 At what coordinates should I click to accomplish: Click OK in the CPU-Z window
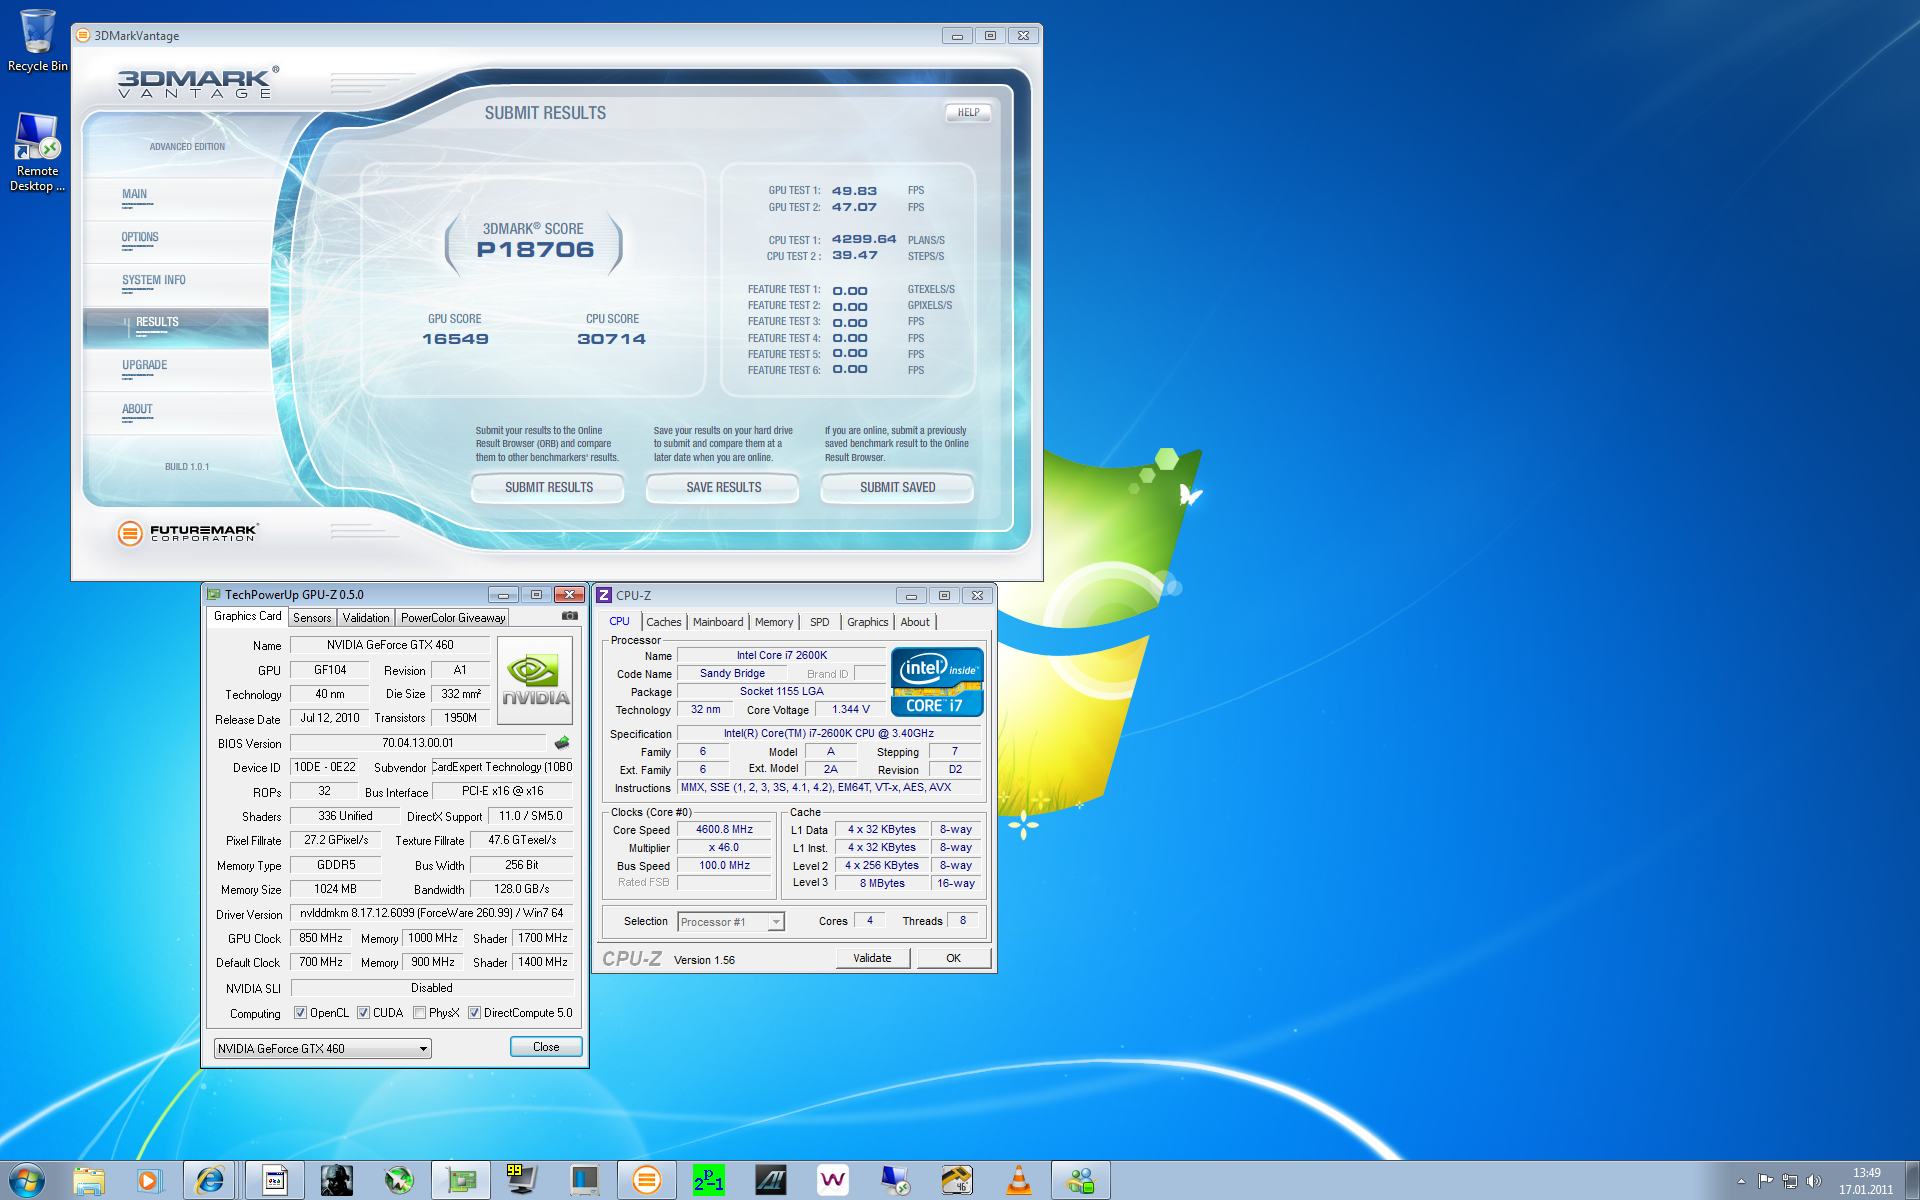[x=953, y=958]
